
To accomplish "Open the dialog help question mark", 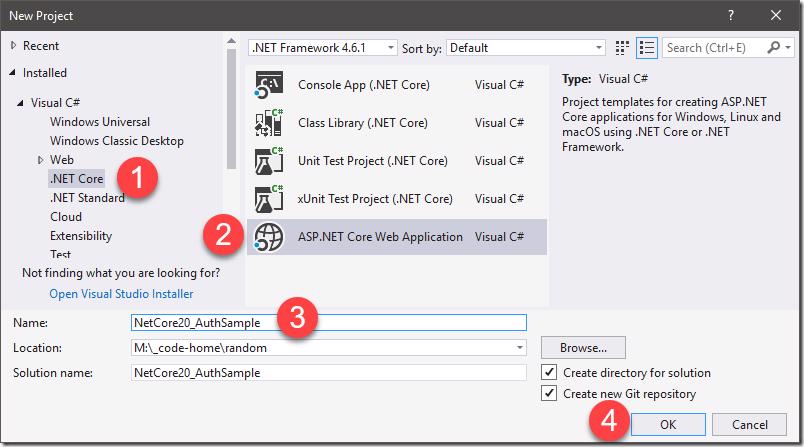I will tap(731, 15).
